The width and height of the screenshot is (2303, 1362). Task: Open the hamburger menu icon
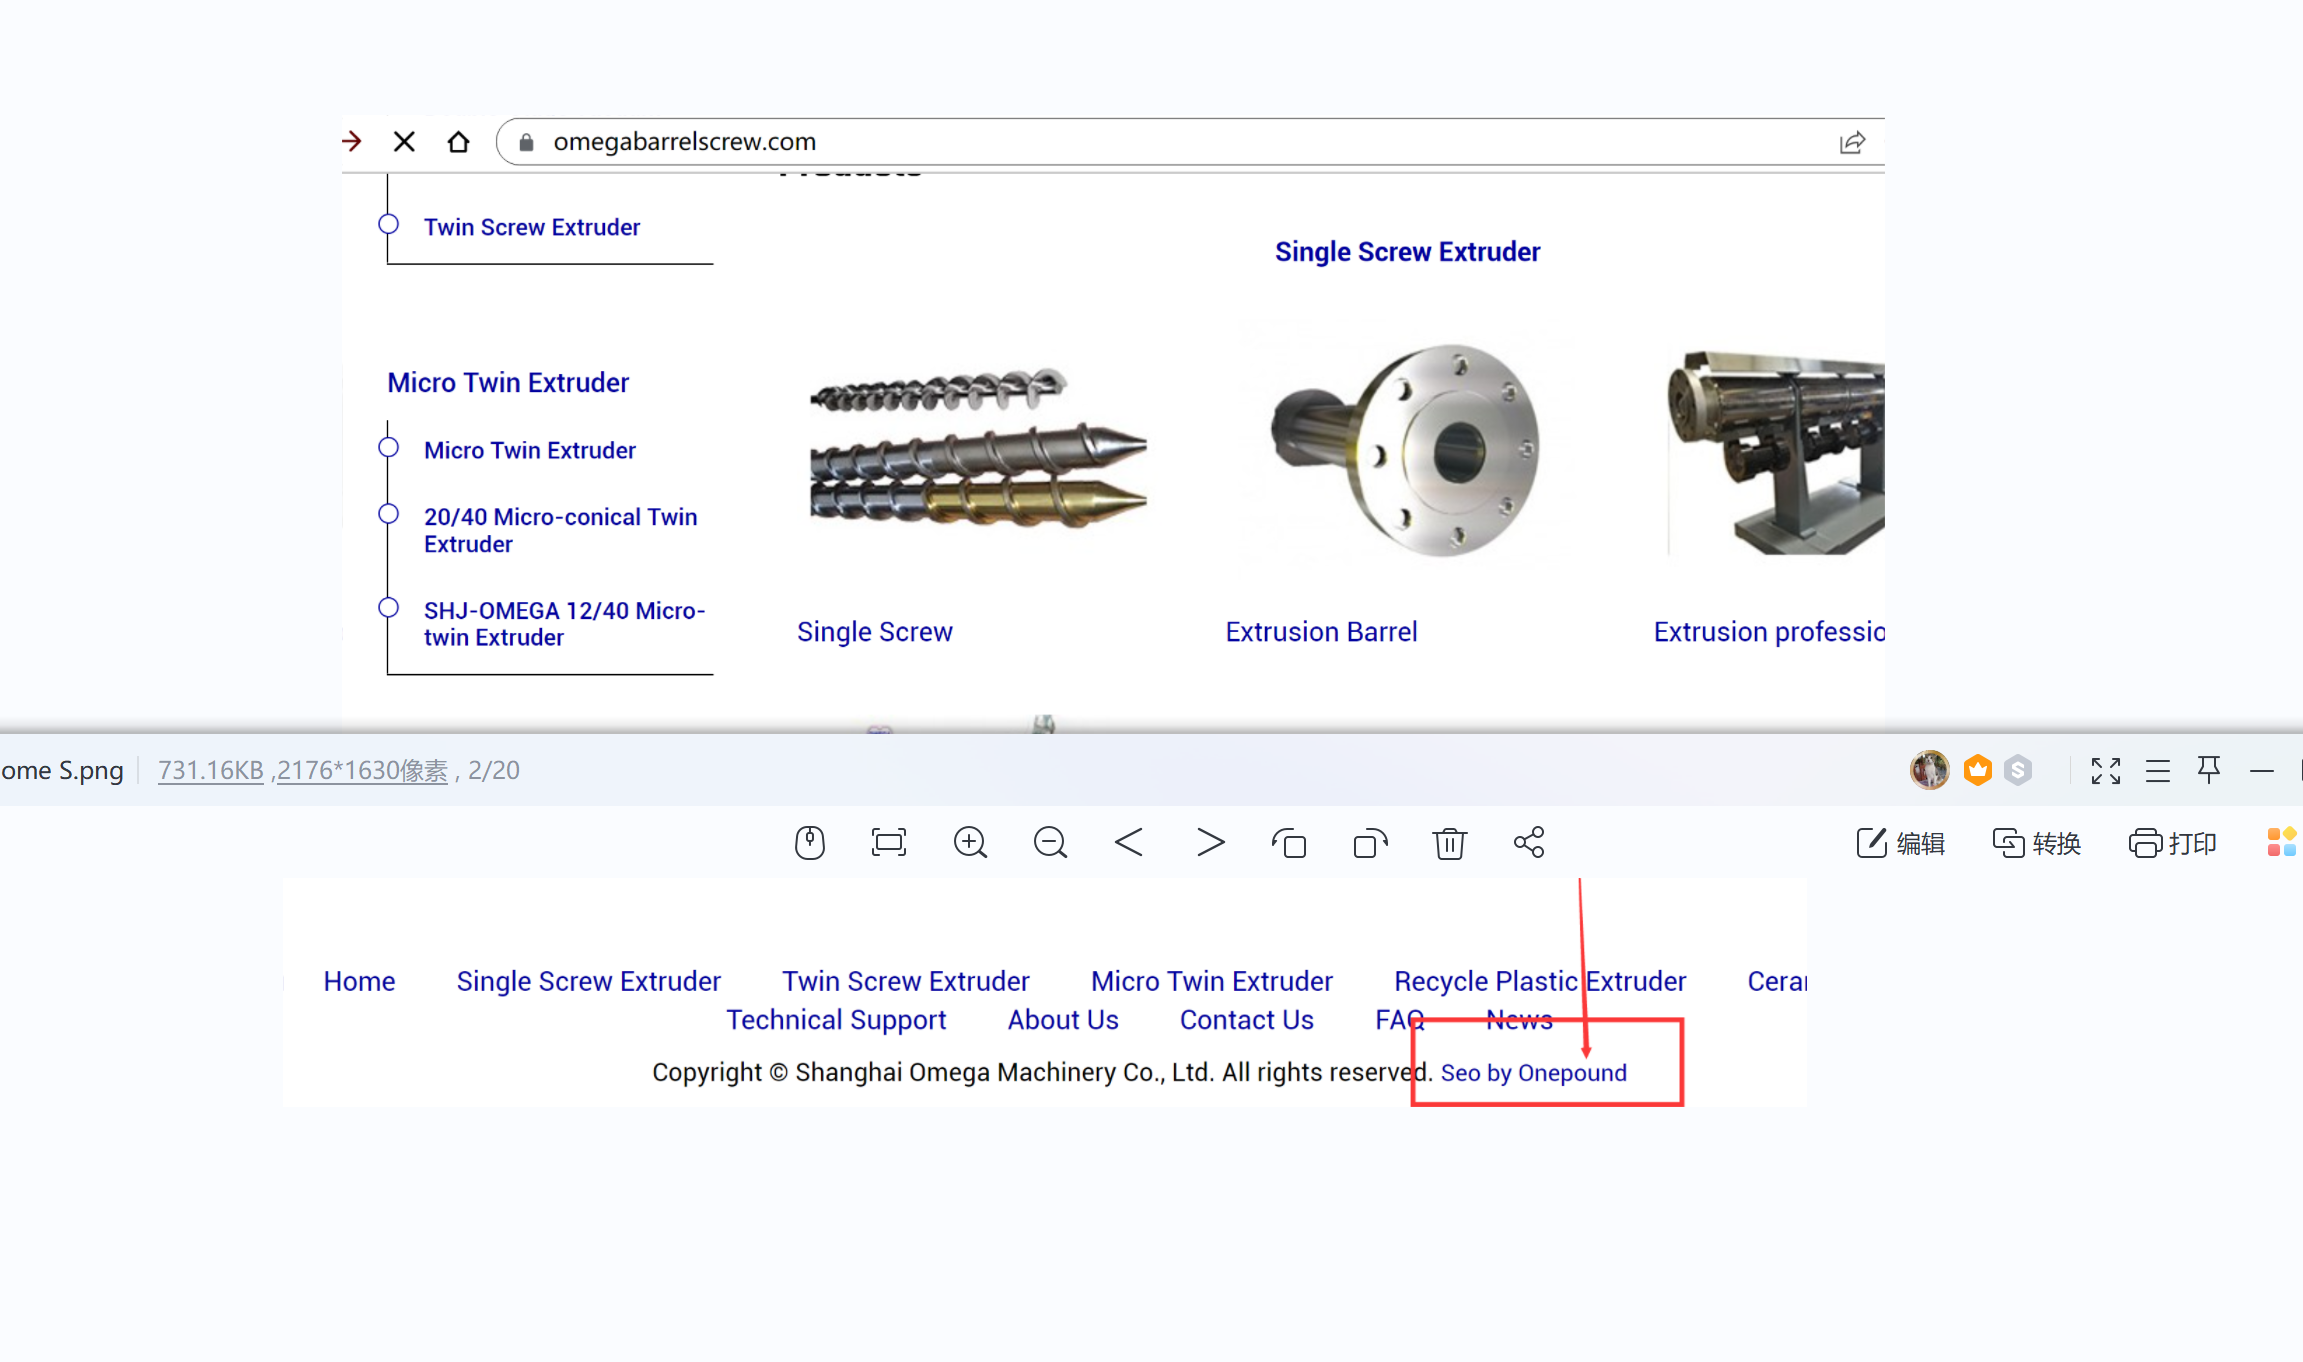(x=2158, y=770)
